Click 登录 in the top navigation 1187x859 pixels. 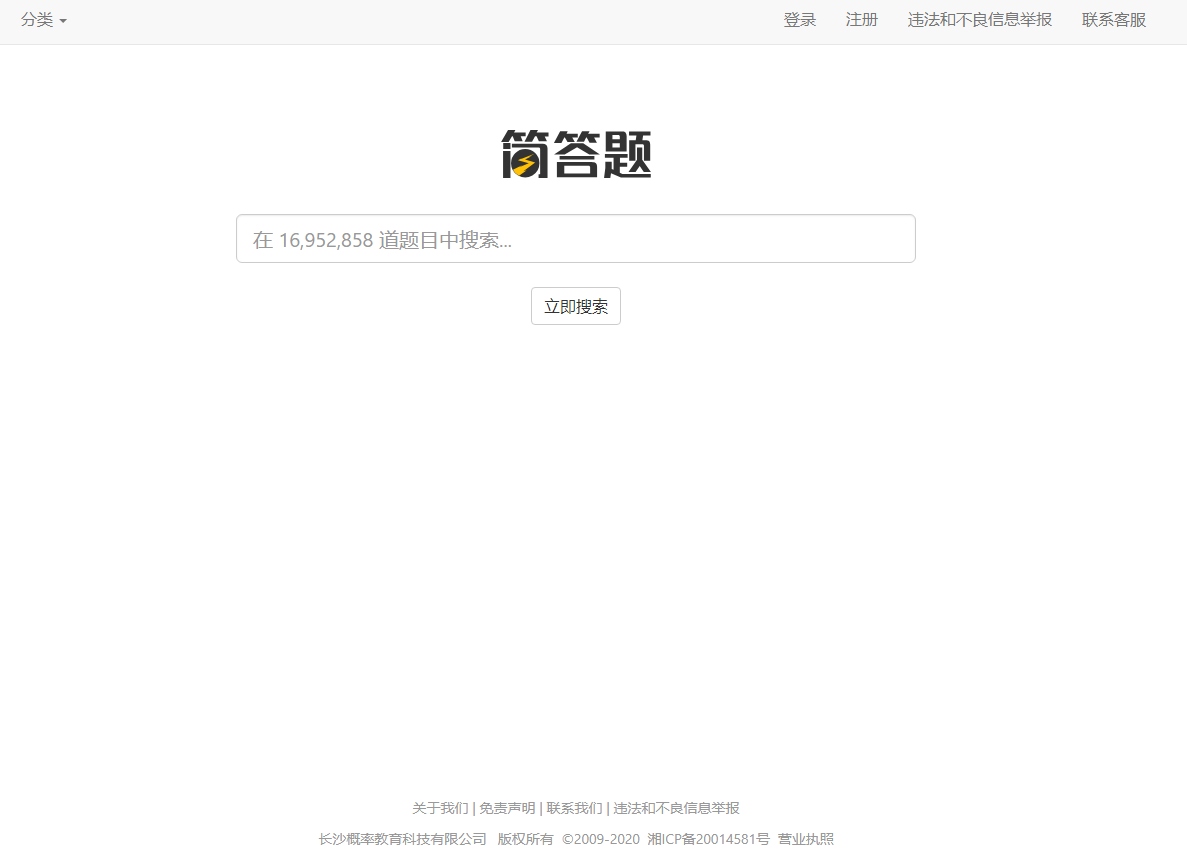(x=799, y=20)
